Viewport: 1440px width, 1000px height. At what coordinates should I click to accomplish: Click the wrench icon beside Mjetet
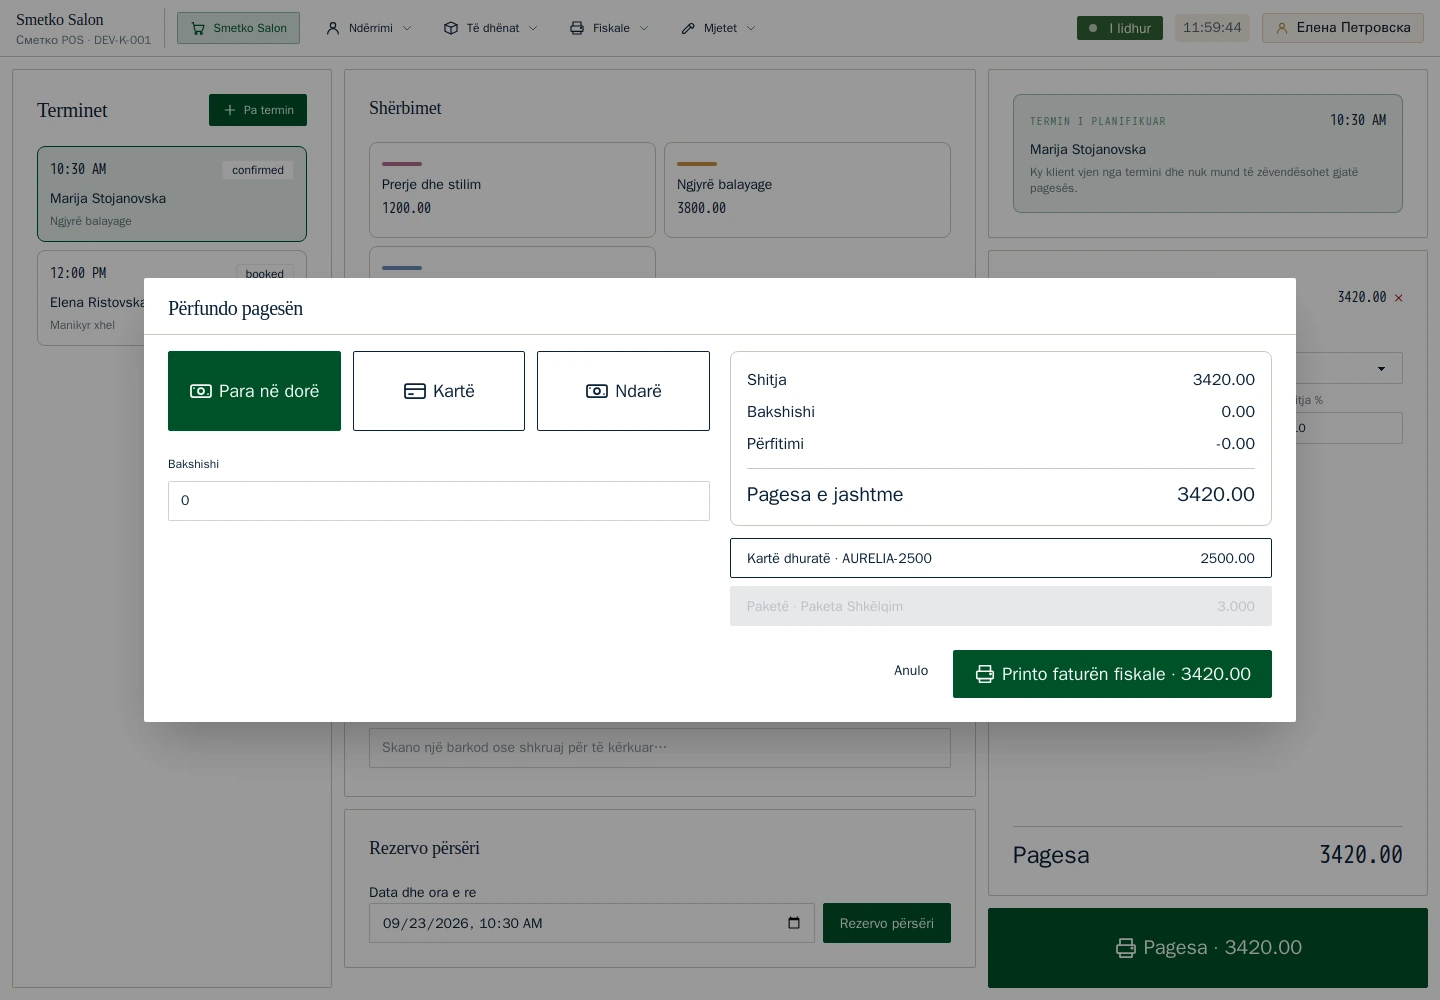point(688,28)
